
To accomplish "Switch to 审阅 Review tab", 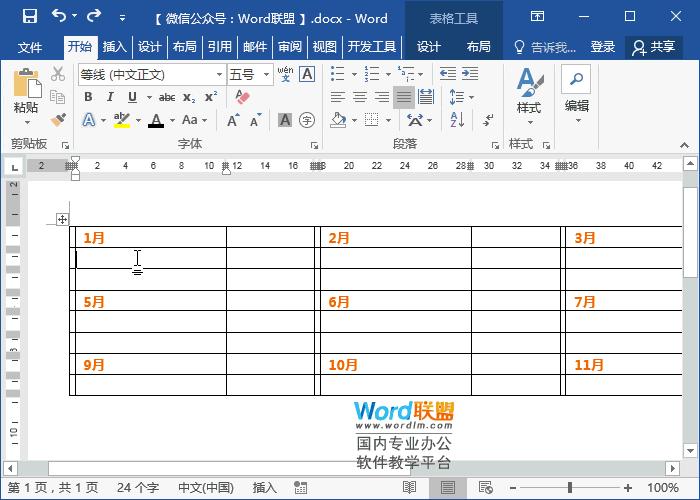I will click(x=290, y=46).
